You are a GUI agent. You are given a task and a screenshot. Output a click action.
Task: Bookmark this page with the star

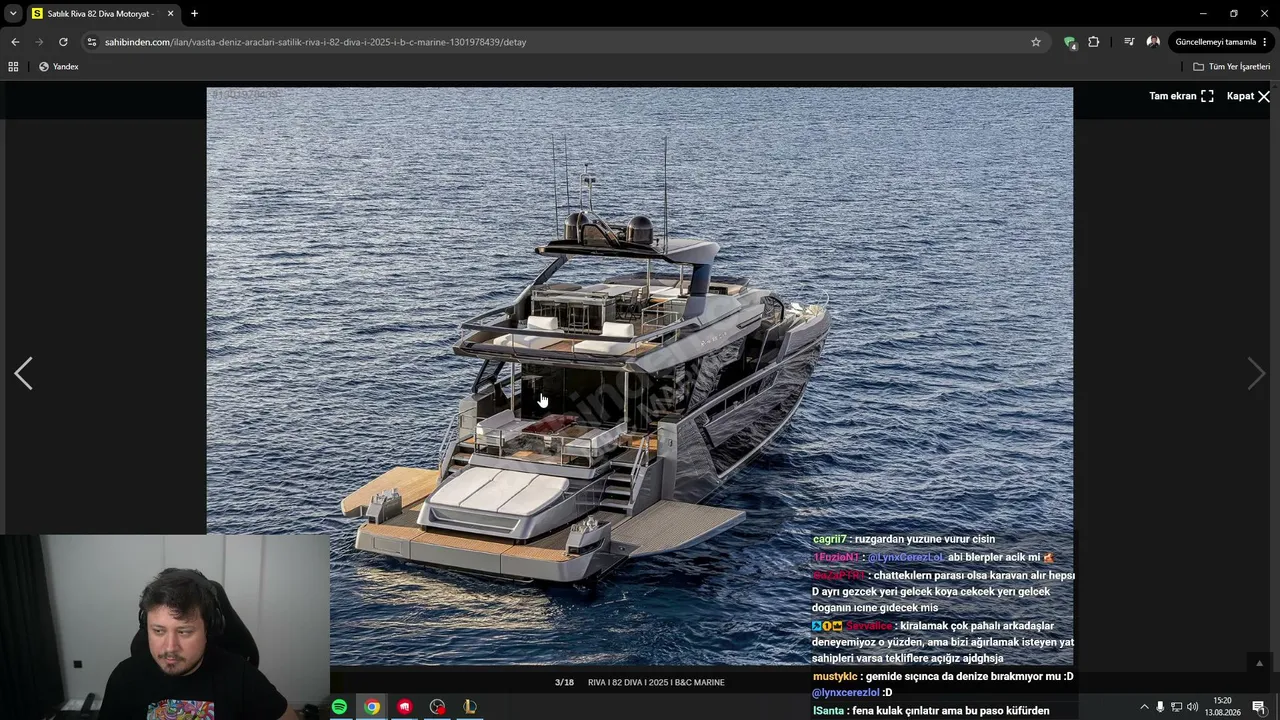1036,42
